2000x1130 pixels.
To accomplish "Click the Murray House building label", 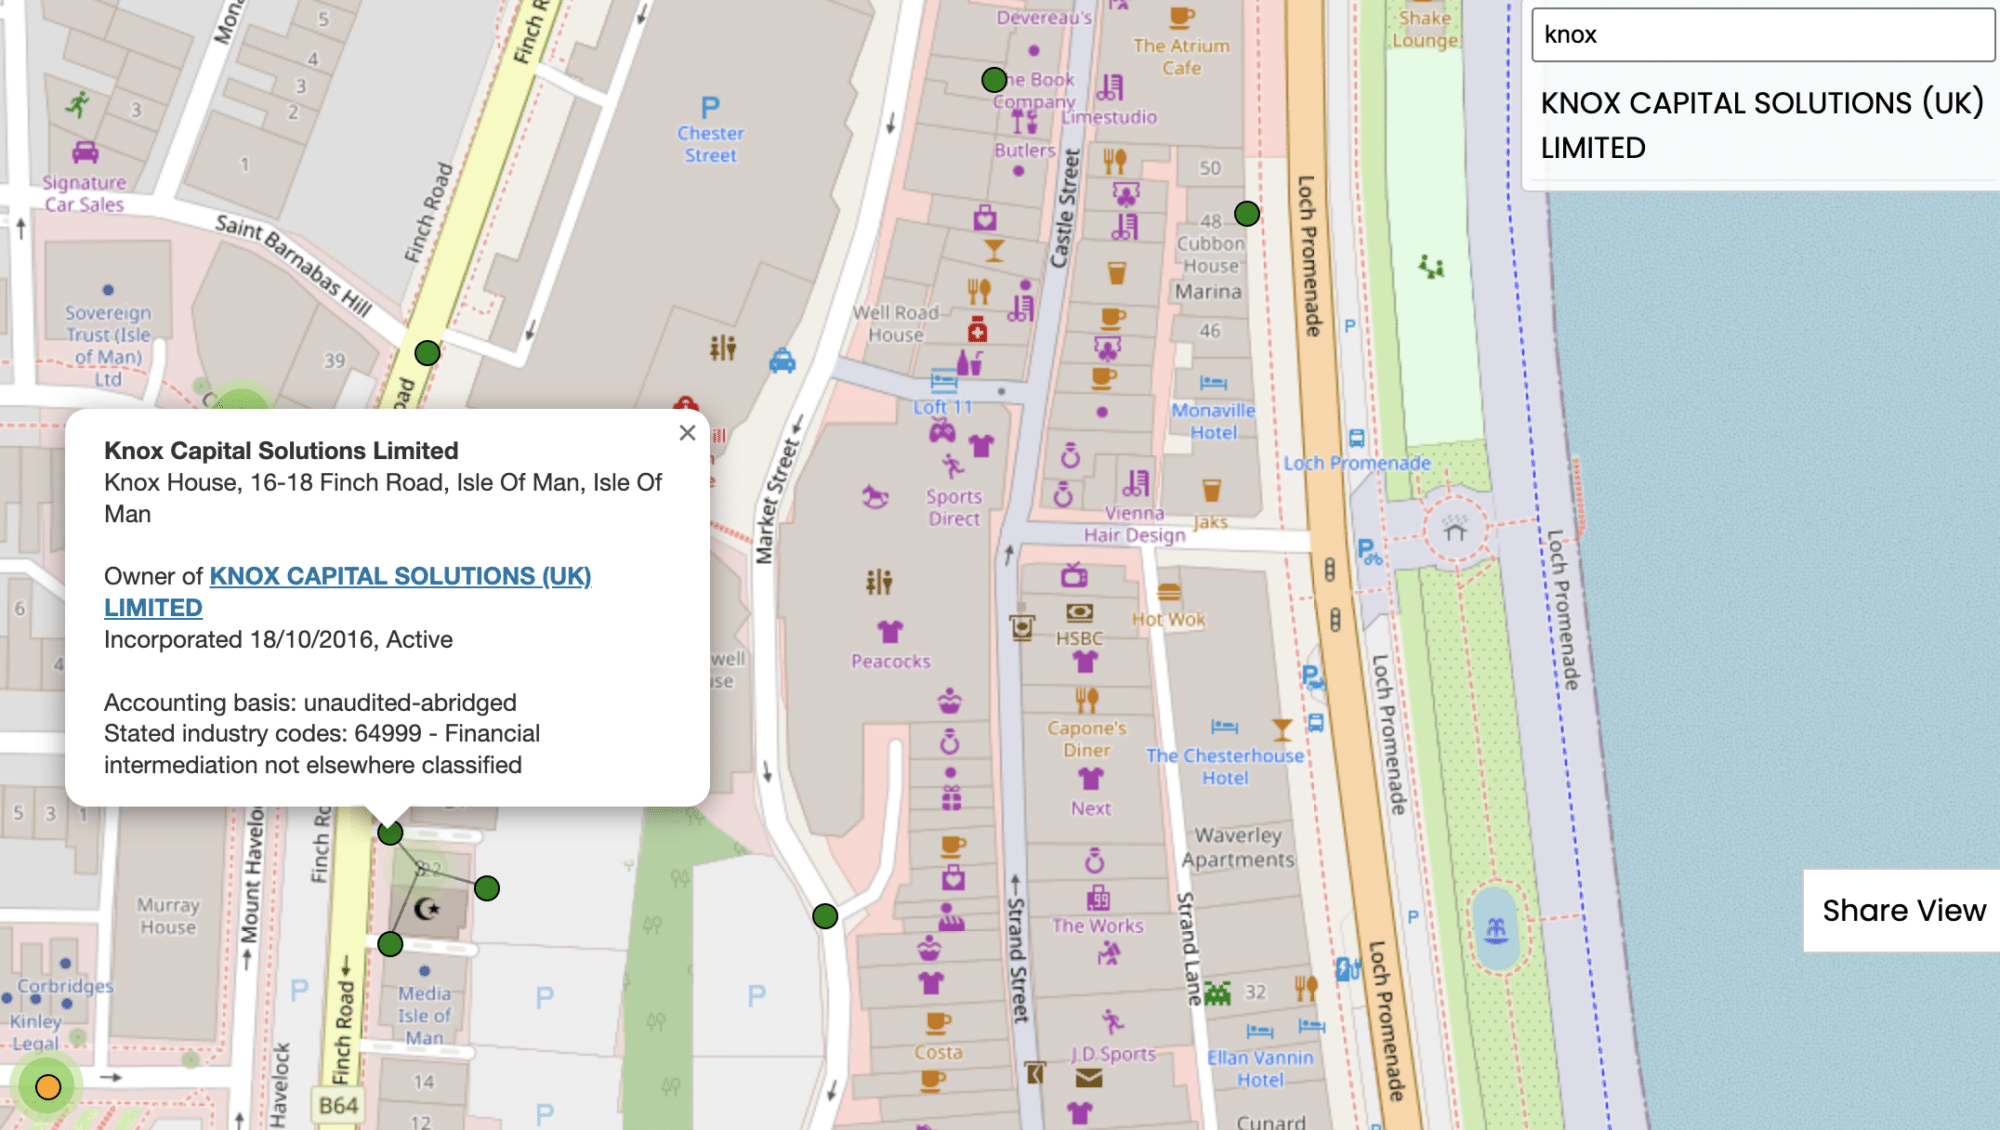I will [168, 916].
